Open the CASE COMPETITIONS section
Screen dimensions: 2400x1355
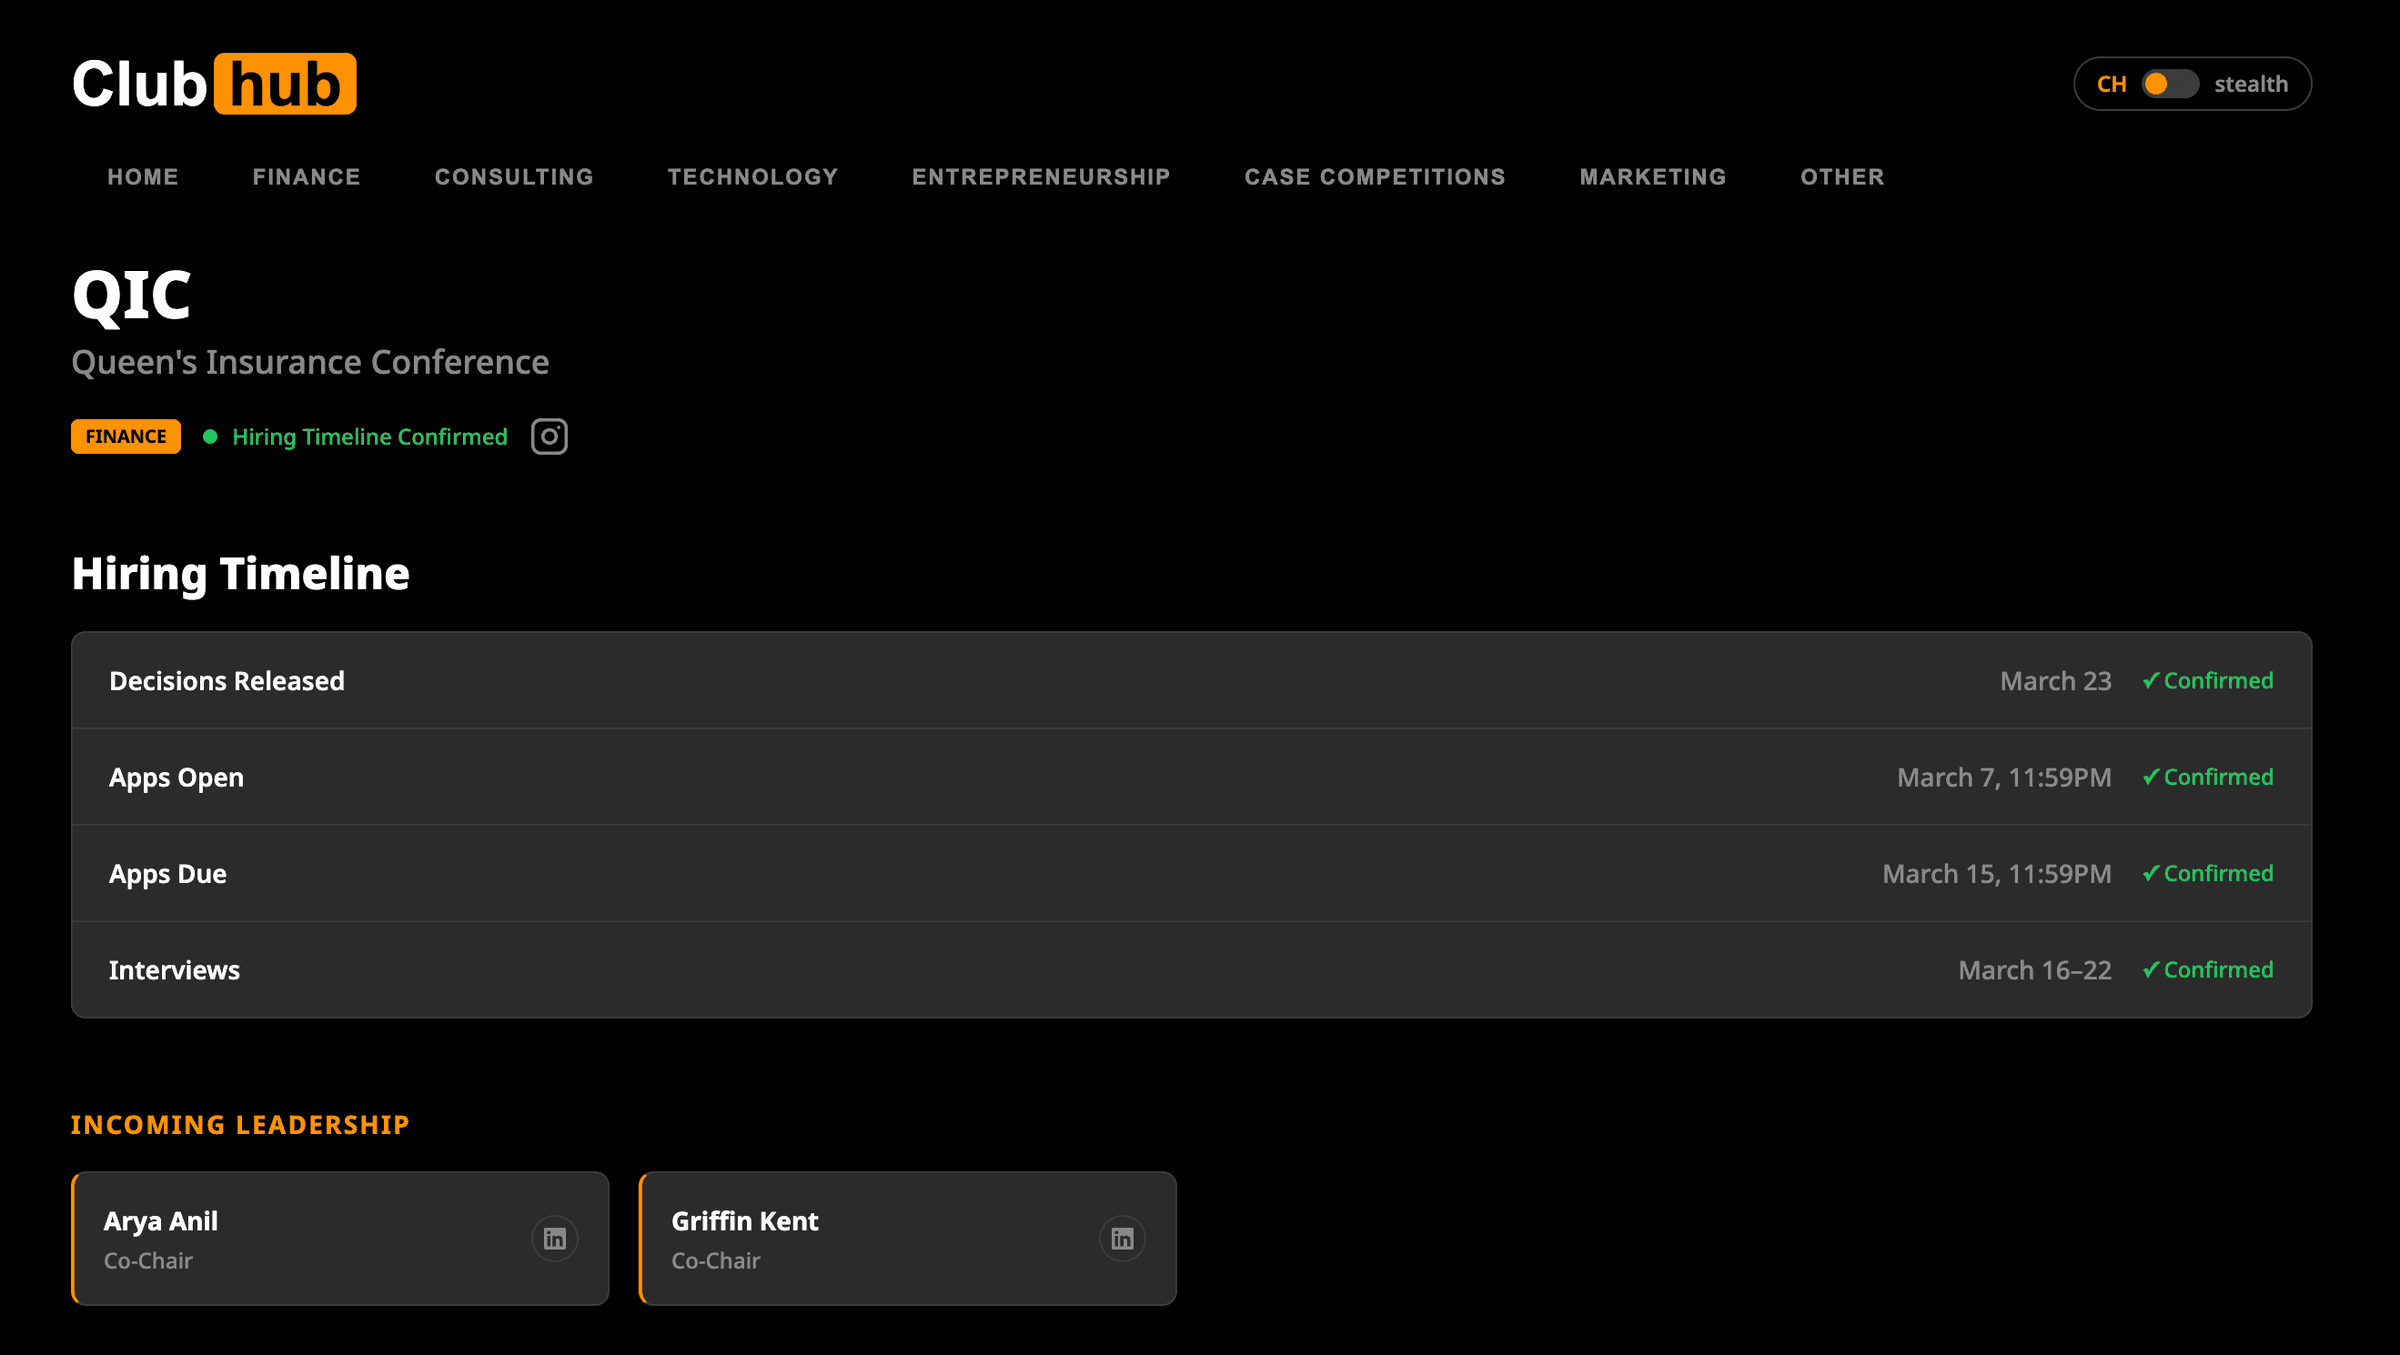pos(1375,177)
